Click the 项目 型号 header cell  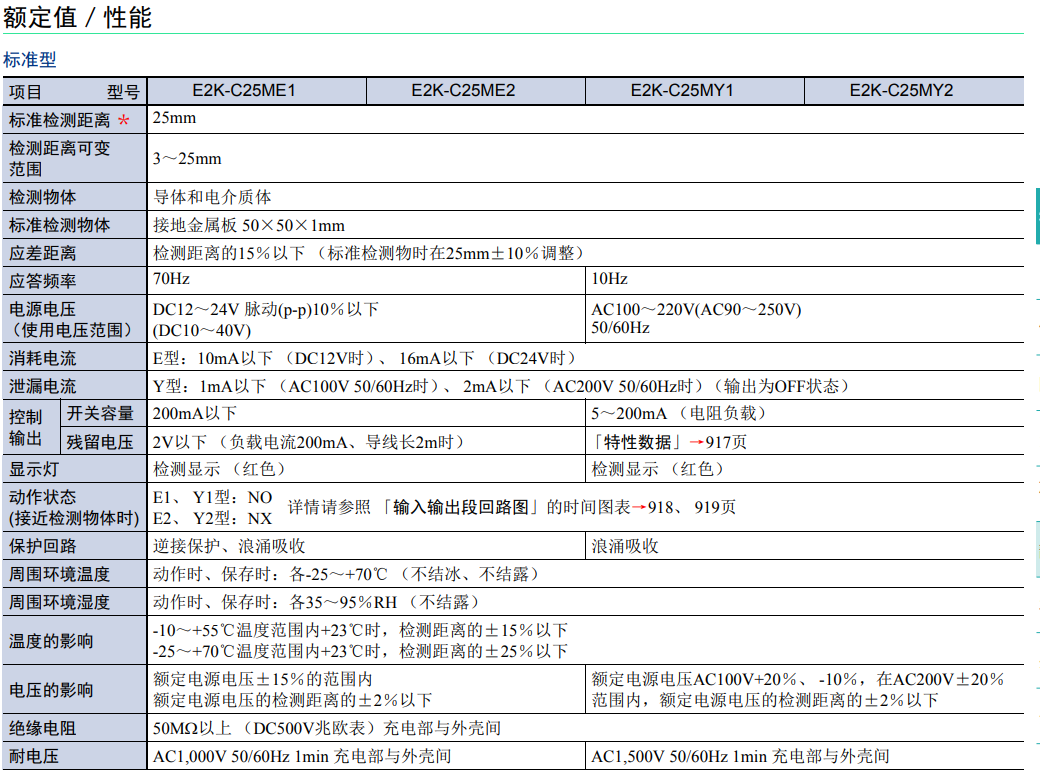[x=74, y=92]
